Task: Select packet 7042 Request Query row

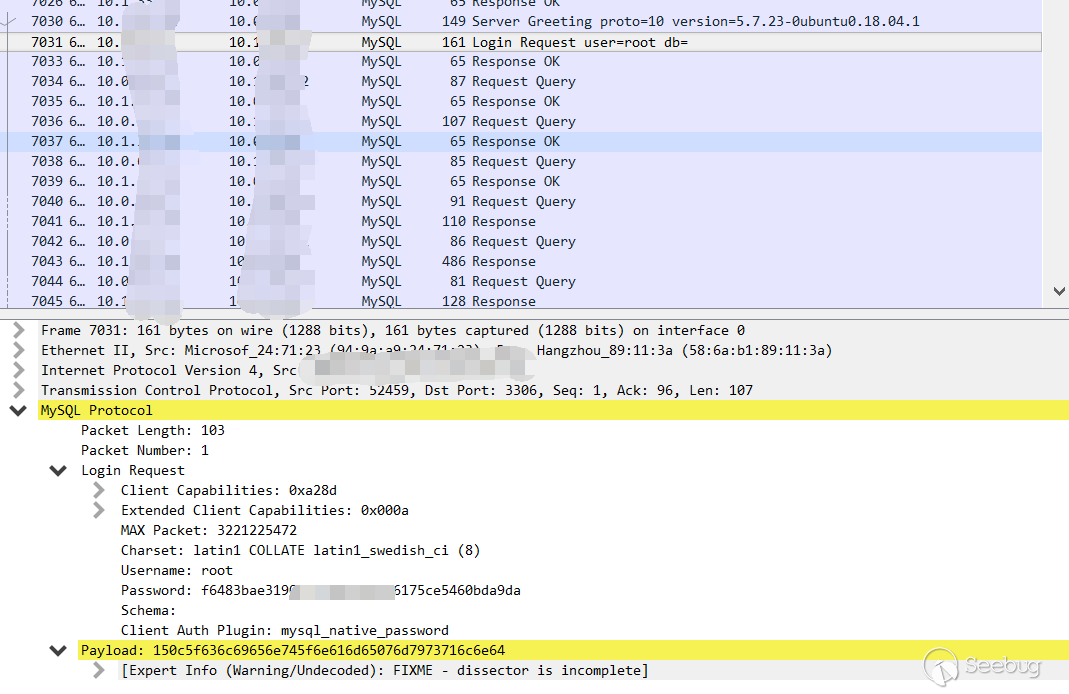Action: pos(521,241)
